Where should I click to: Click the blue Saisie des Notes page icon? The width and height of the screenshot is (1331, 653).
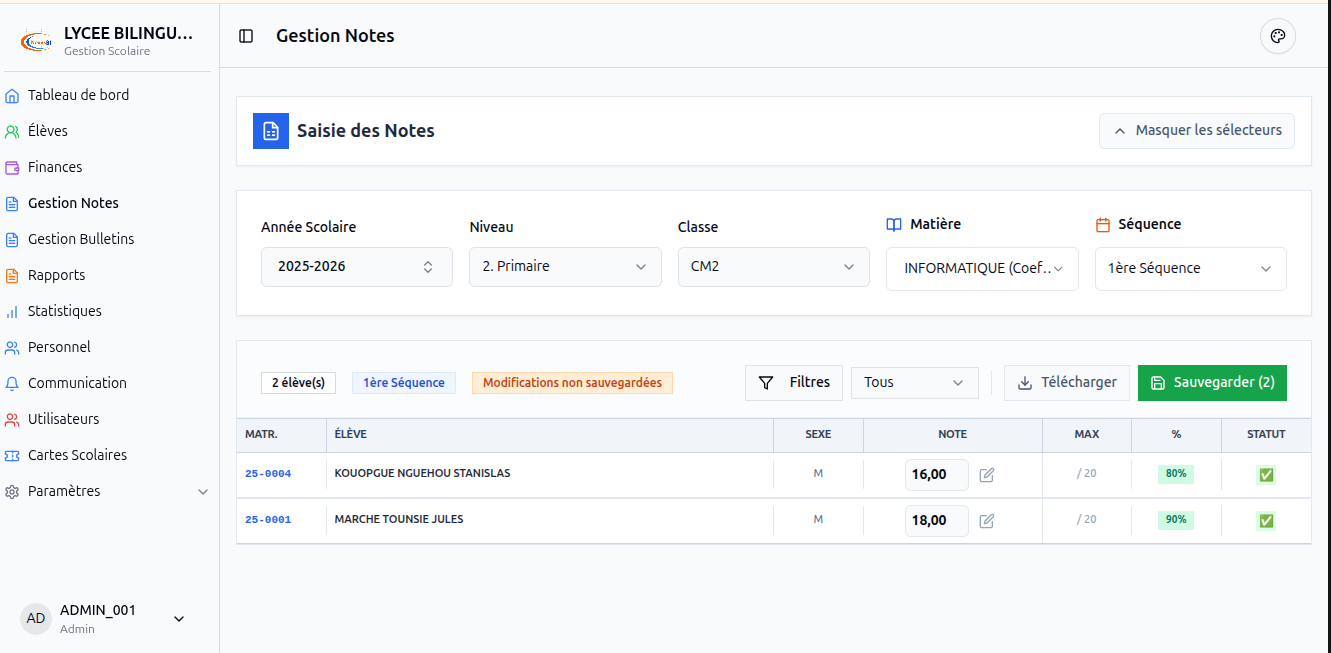point(271,131)
